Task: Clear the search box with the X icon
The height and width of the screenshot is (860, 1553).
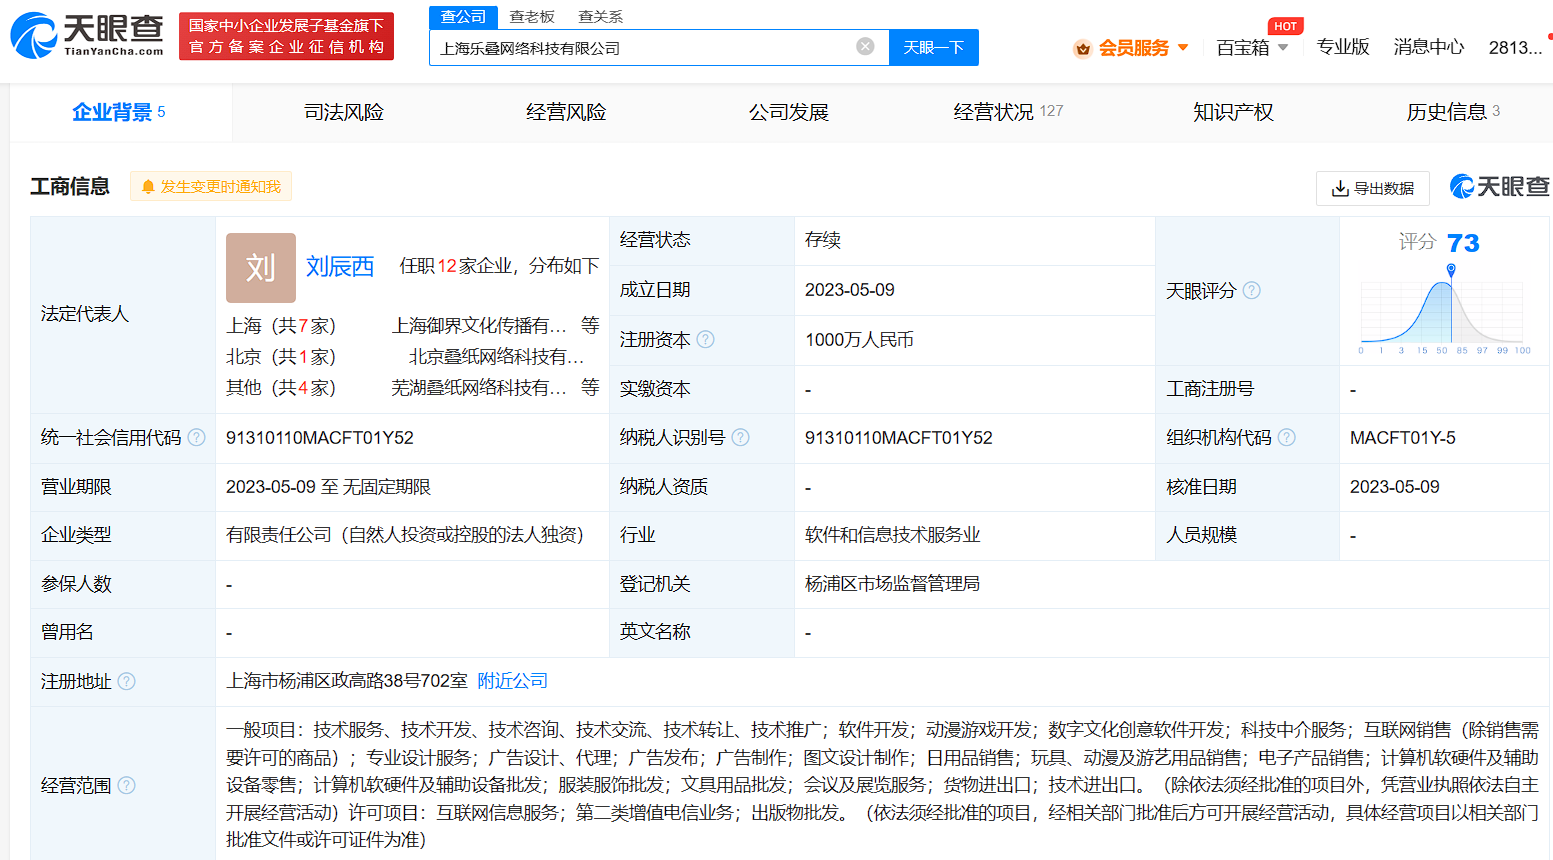Action: click(x=866, y=46)
